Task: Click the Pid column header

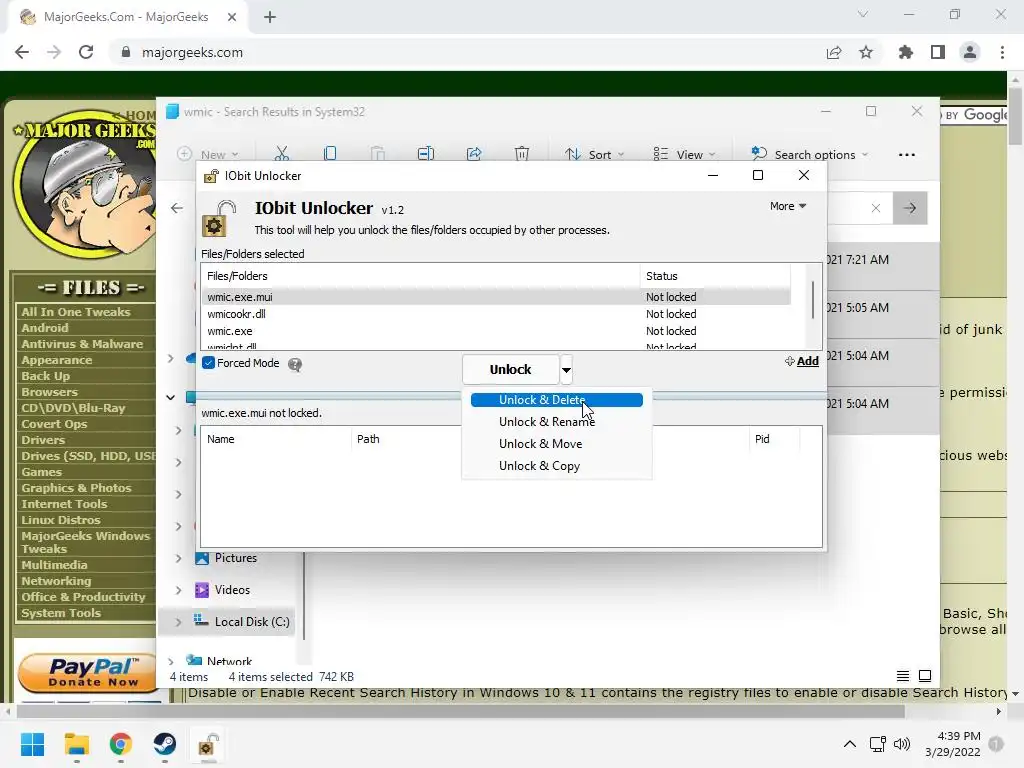Action: (774, 440)
